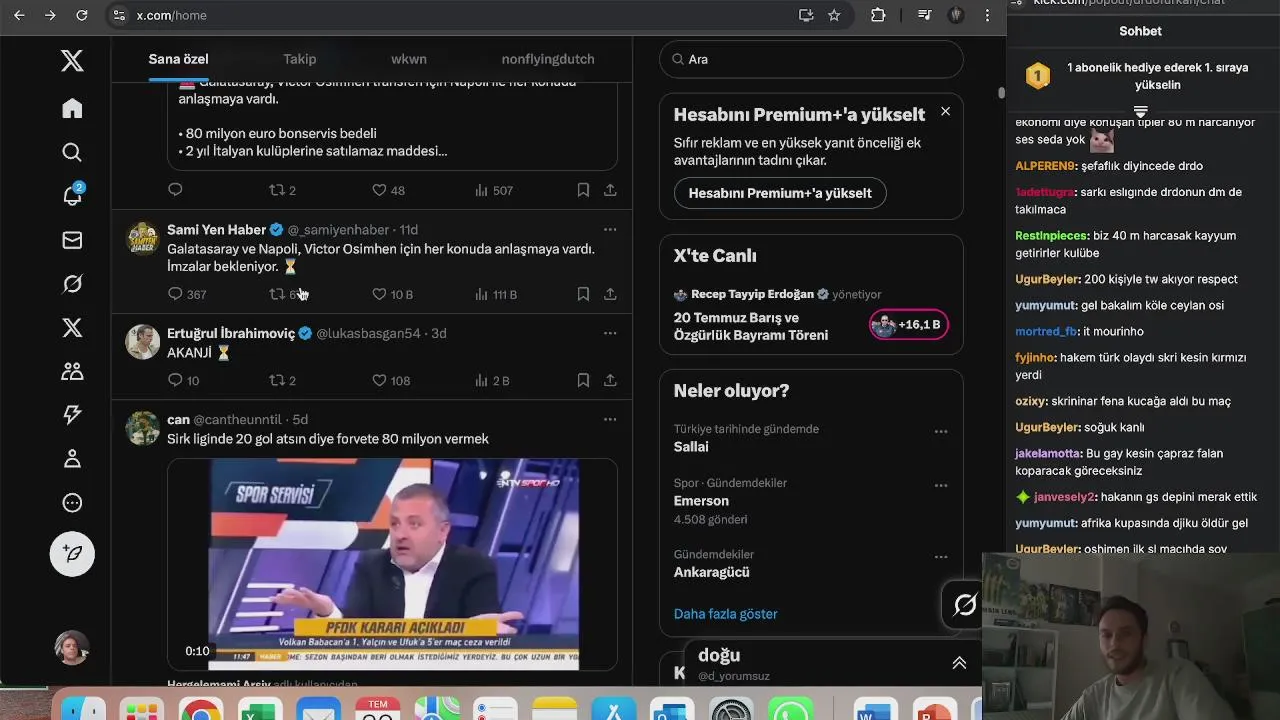Open More options circle in sidebar
Viewport: 1280px width, 720px height.
(x=72, y=503)
